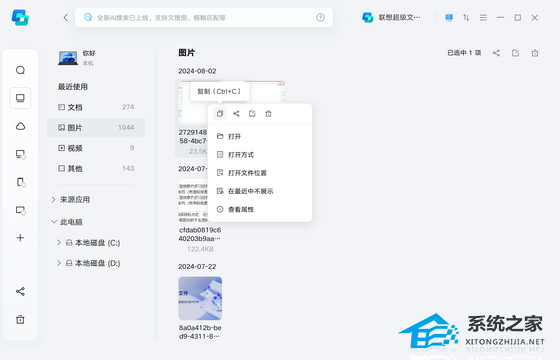Click the blue monitor device icon in the title bar
The width and height of the screenshot is (560, 360).
pos(449,18)
